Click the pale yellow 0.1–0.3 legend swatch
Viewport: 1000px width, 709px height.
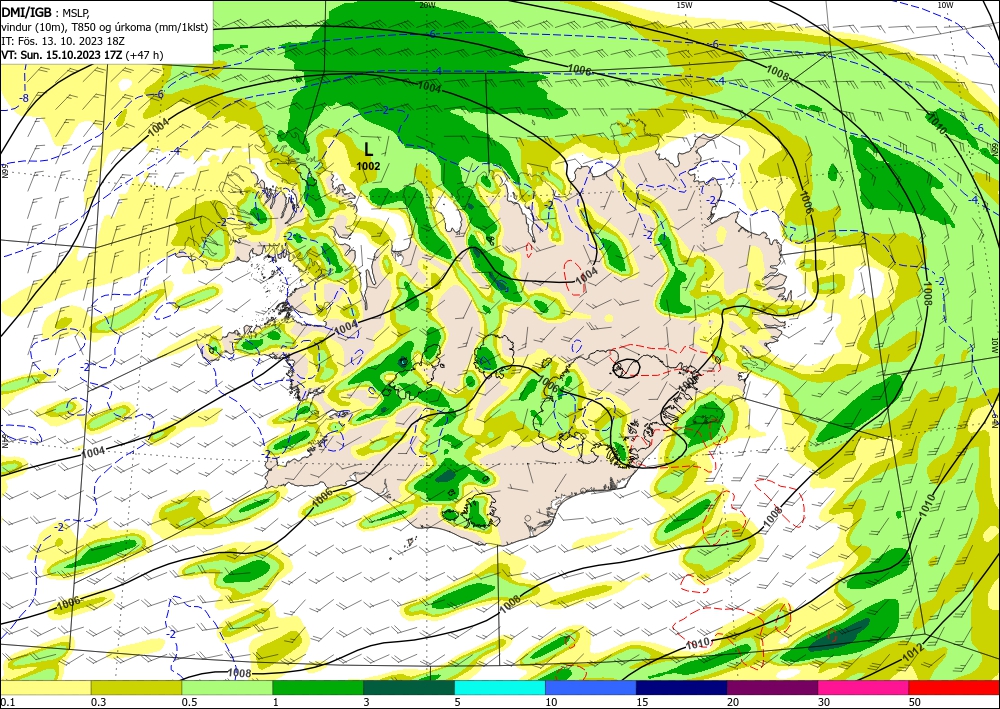(45, 688)
